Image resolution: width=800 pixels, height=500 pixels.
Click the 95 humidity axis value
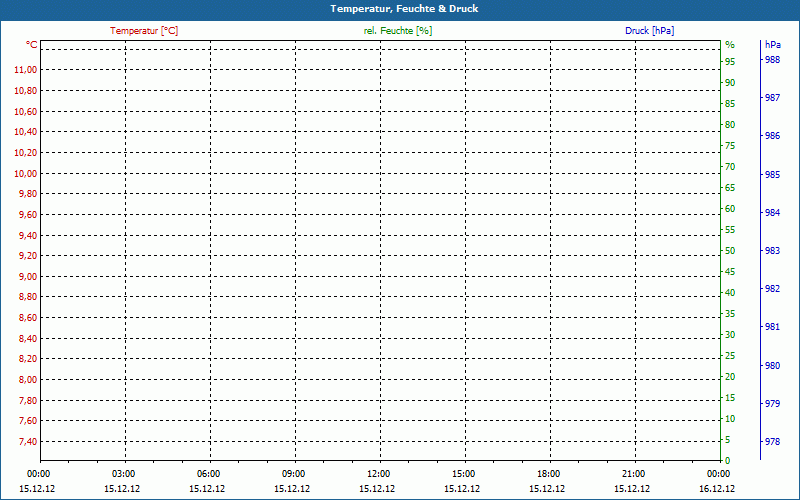pos(730,62)
